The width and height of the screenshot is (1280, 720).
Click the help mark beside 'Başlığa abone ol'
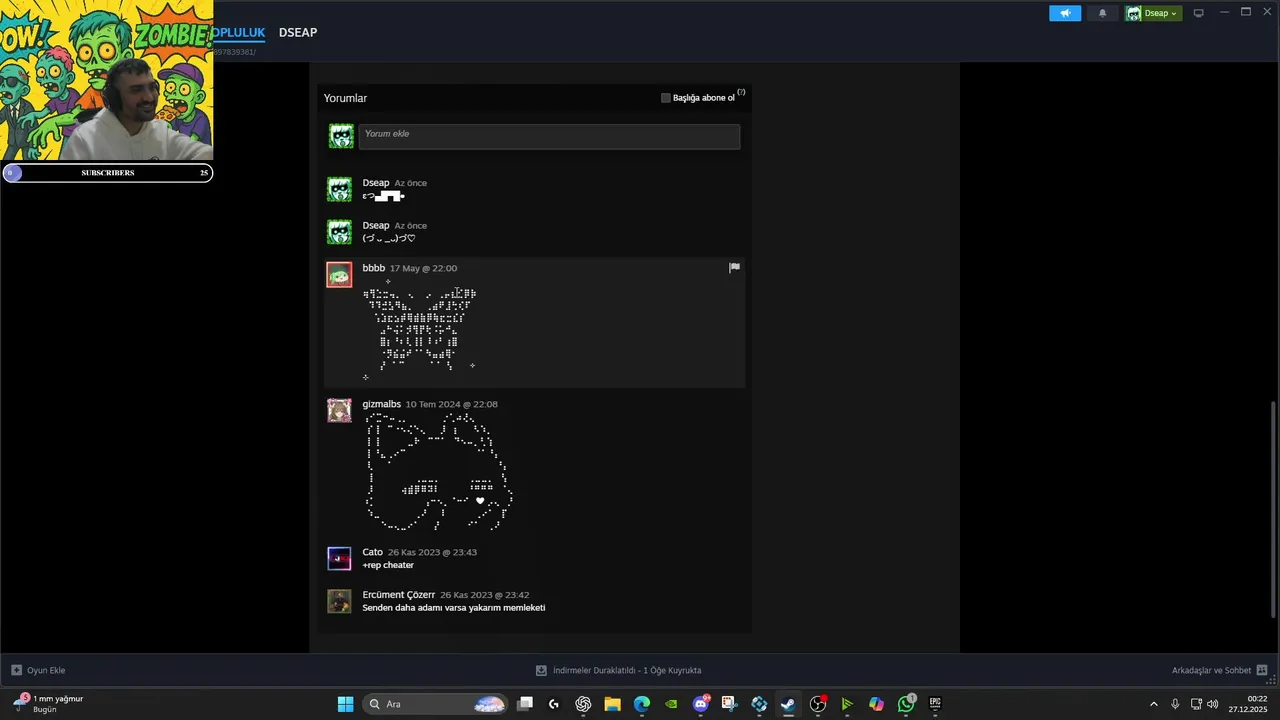point(741,92)
